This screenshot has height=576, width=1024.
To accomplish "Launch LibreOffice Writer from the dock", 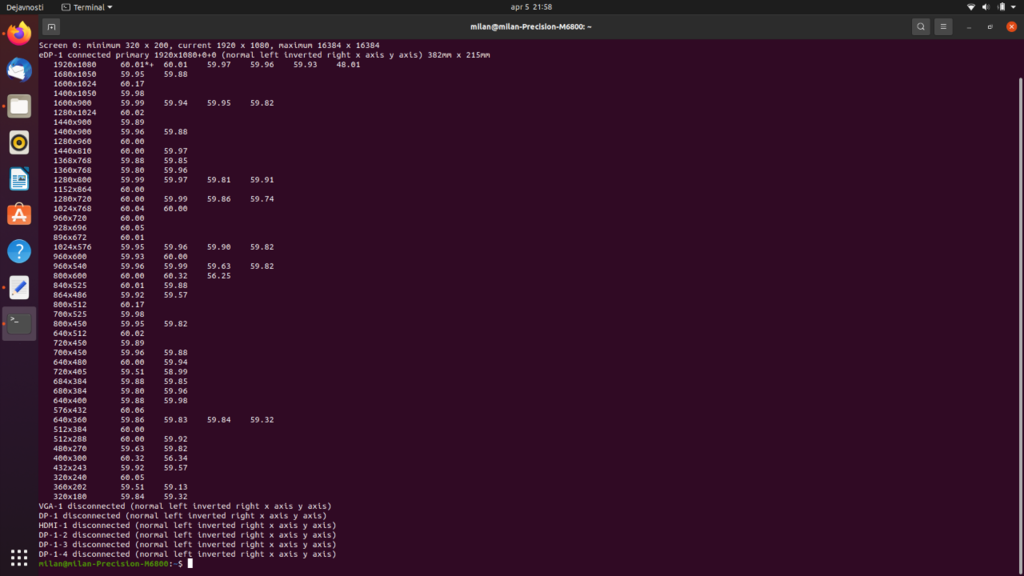I will click(19, 179).
